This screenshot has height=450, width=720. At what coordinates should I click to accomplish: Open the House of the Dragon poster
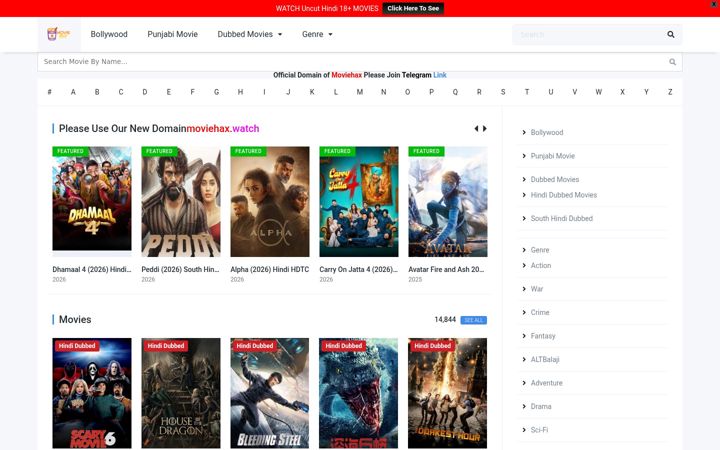[x=181, y=393]
